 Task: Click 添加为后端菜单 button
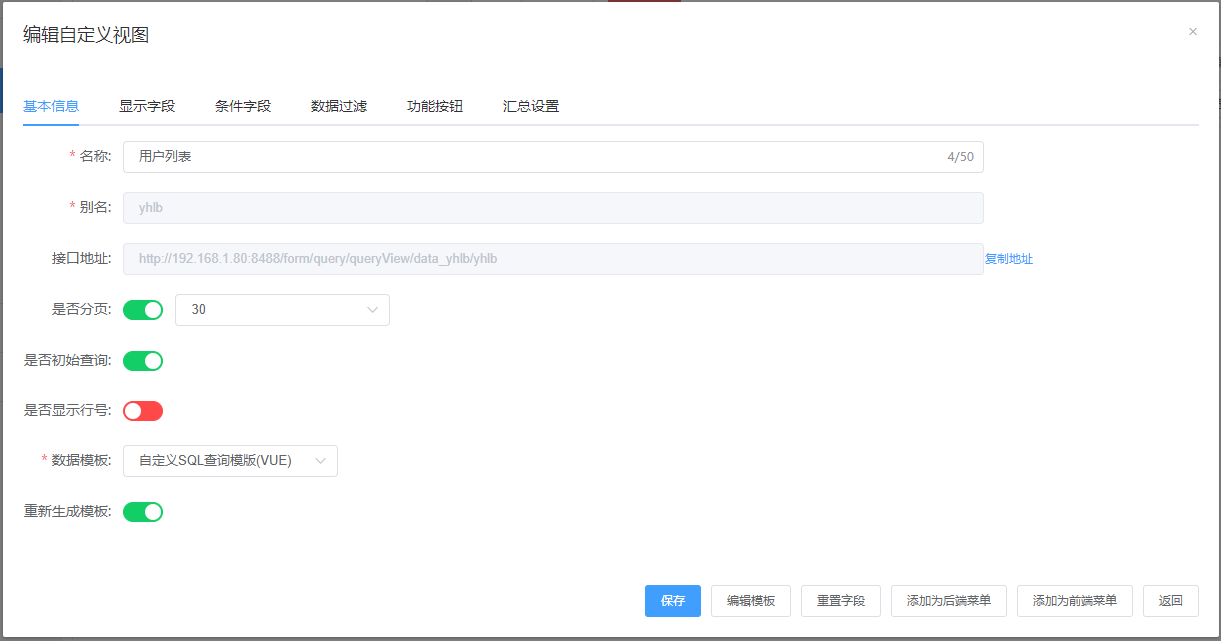coord(949,601)
